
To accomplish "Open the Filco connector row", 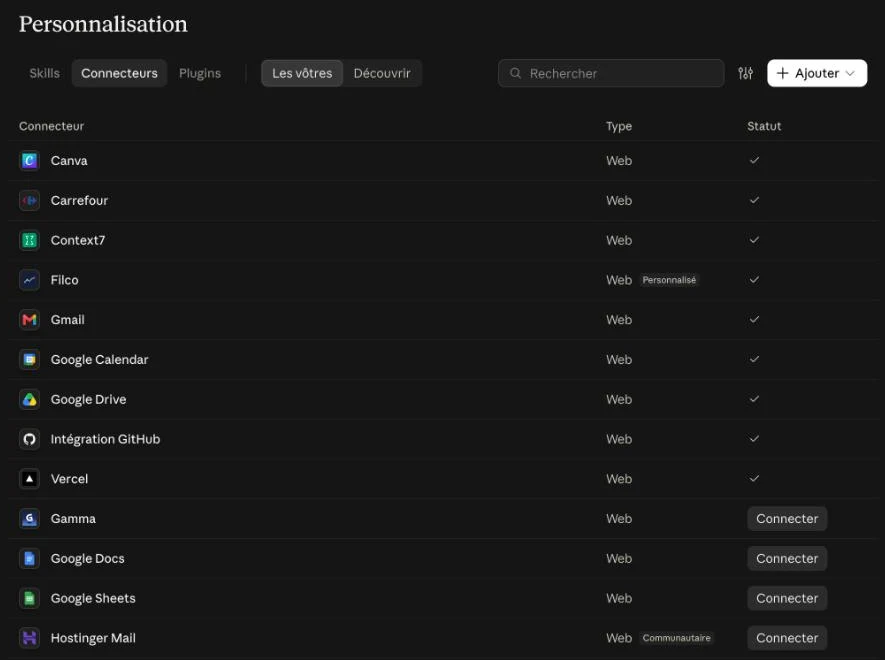I will [x=443, y=280].
